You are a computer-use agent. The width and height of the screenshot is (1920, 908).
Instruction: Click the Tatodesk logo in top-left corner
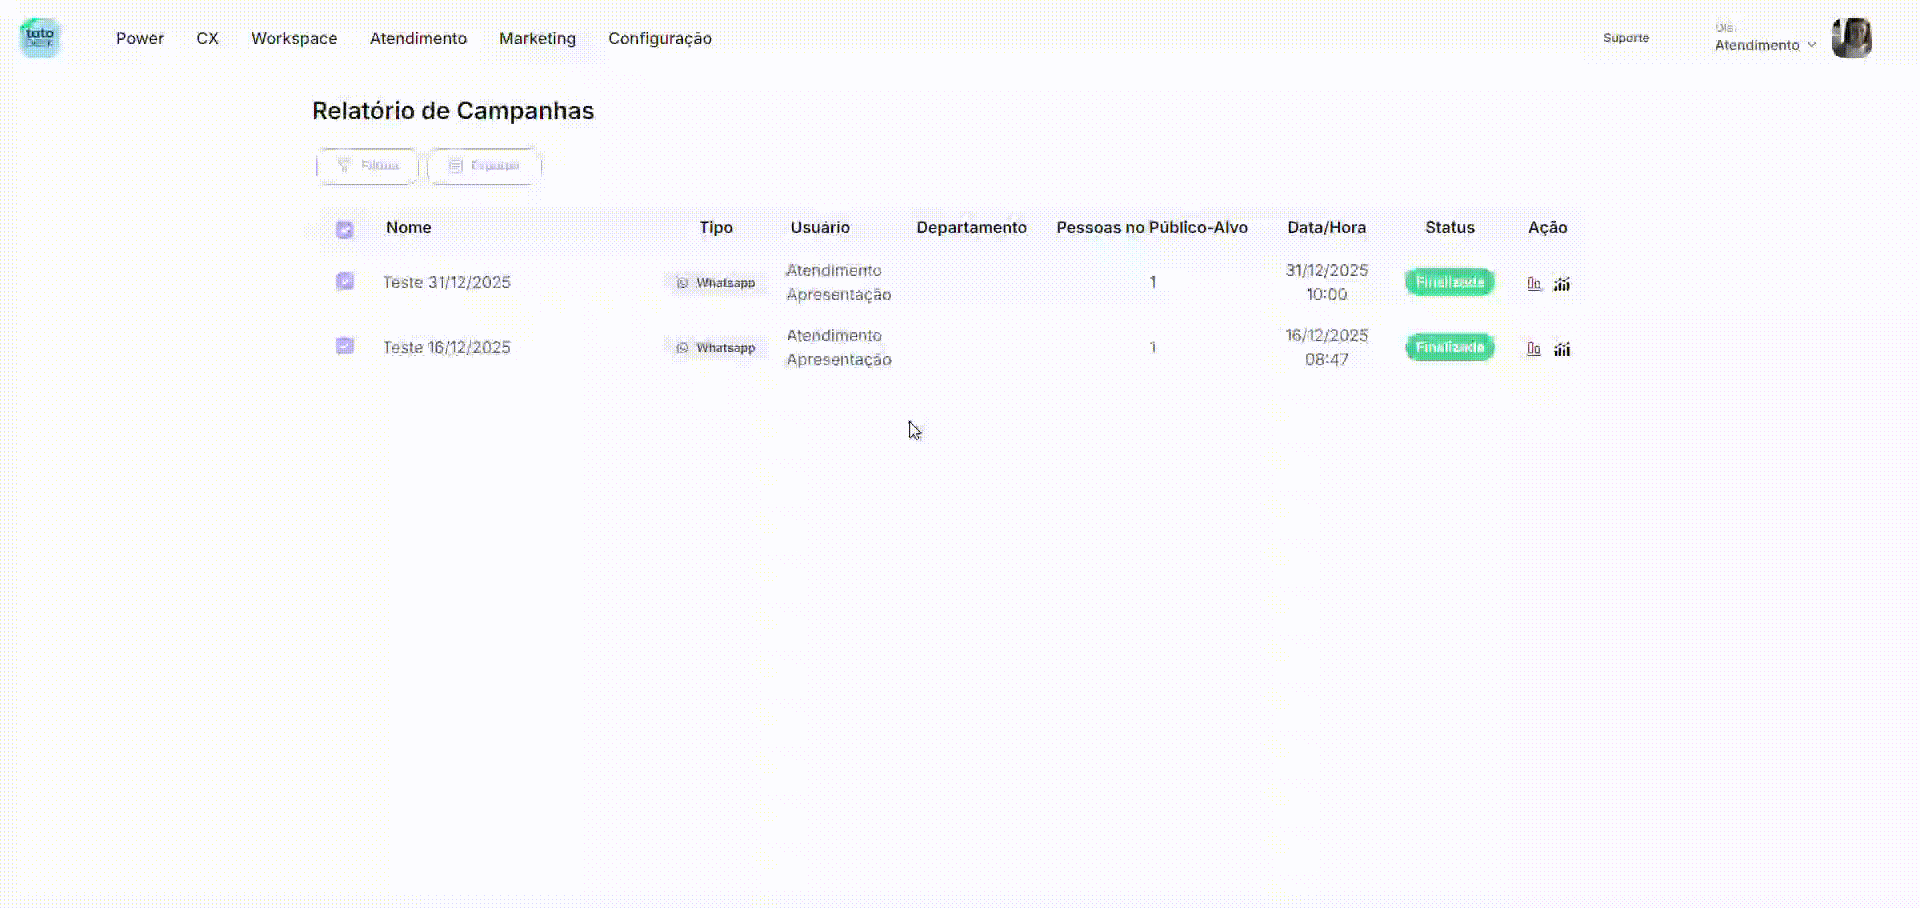click(40, 38)
